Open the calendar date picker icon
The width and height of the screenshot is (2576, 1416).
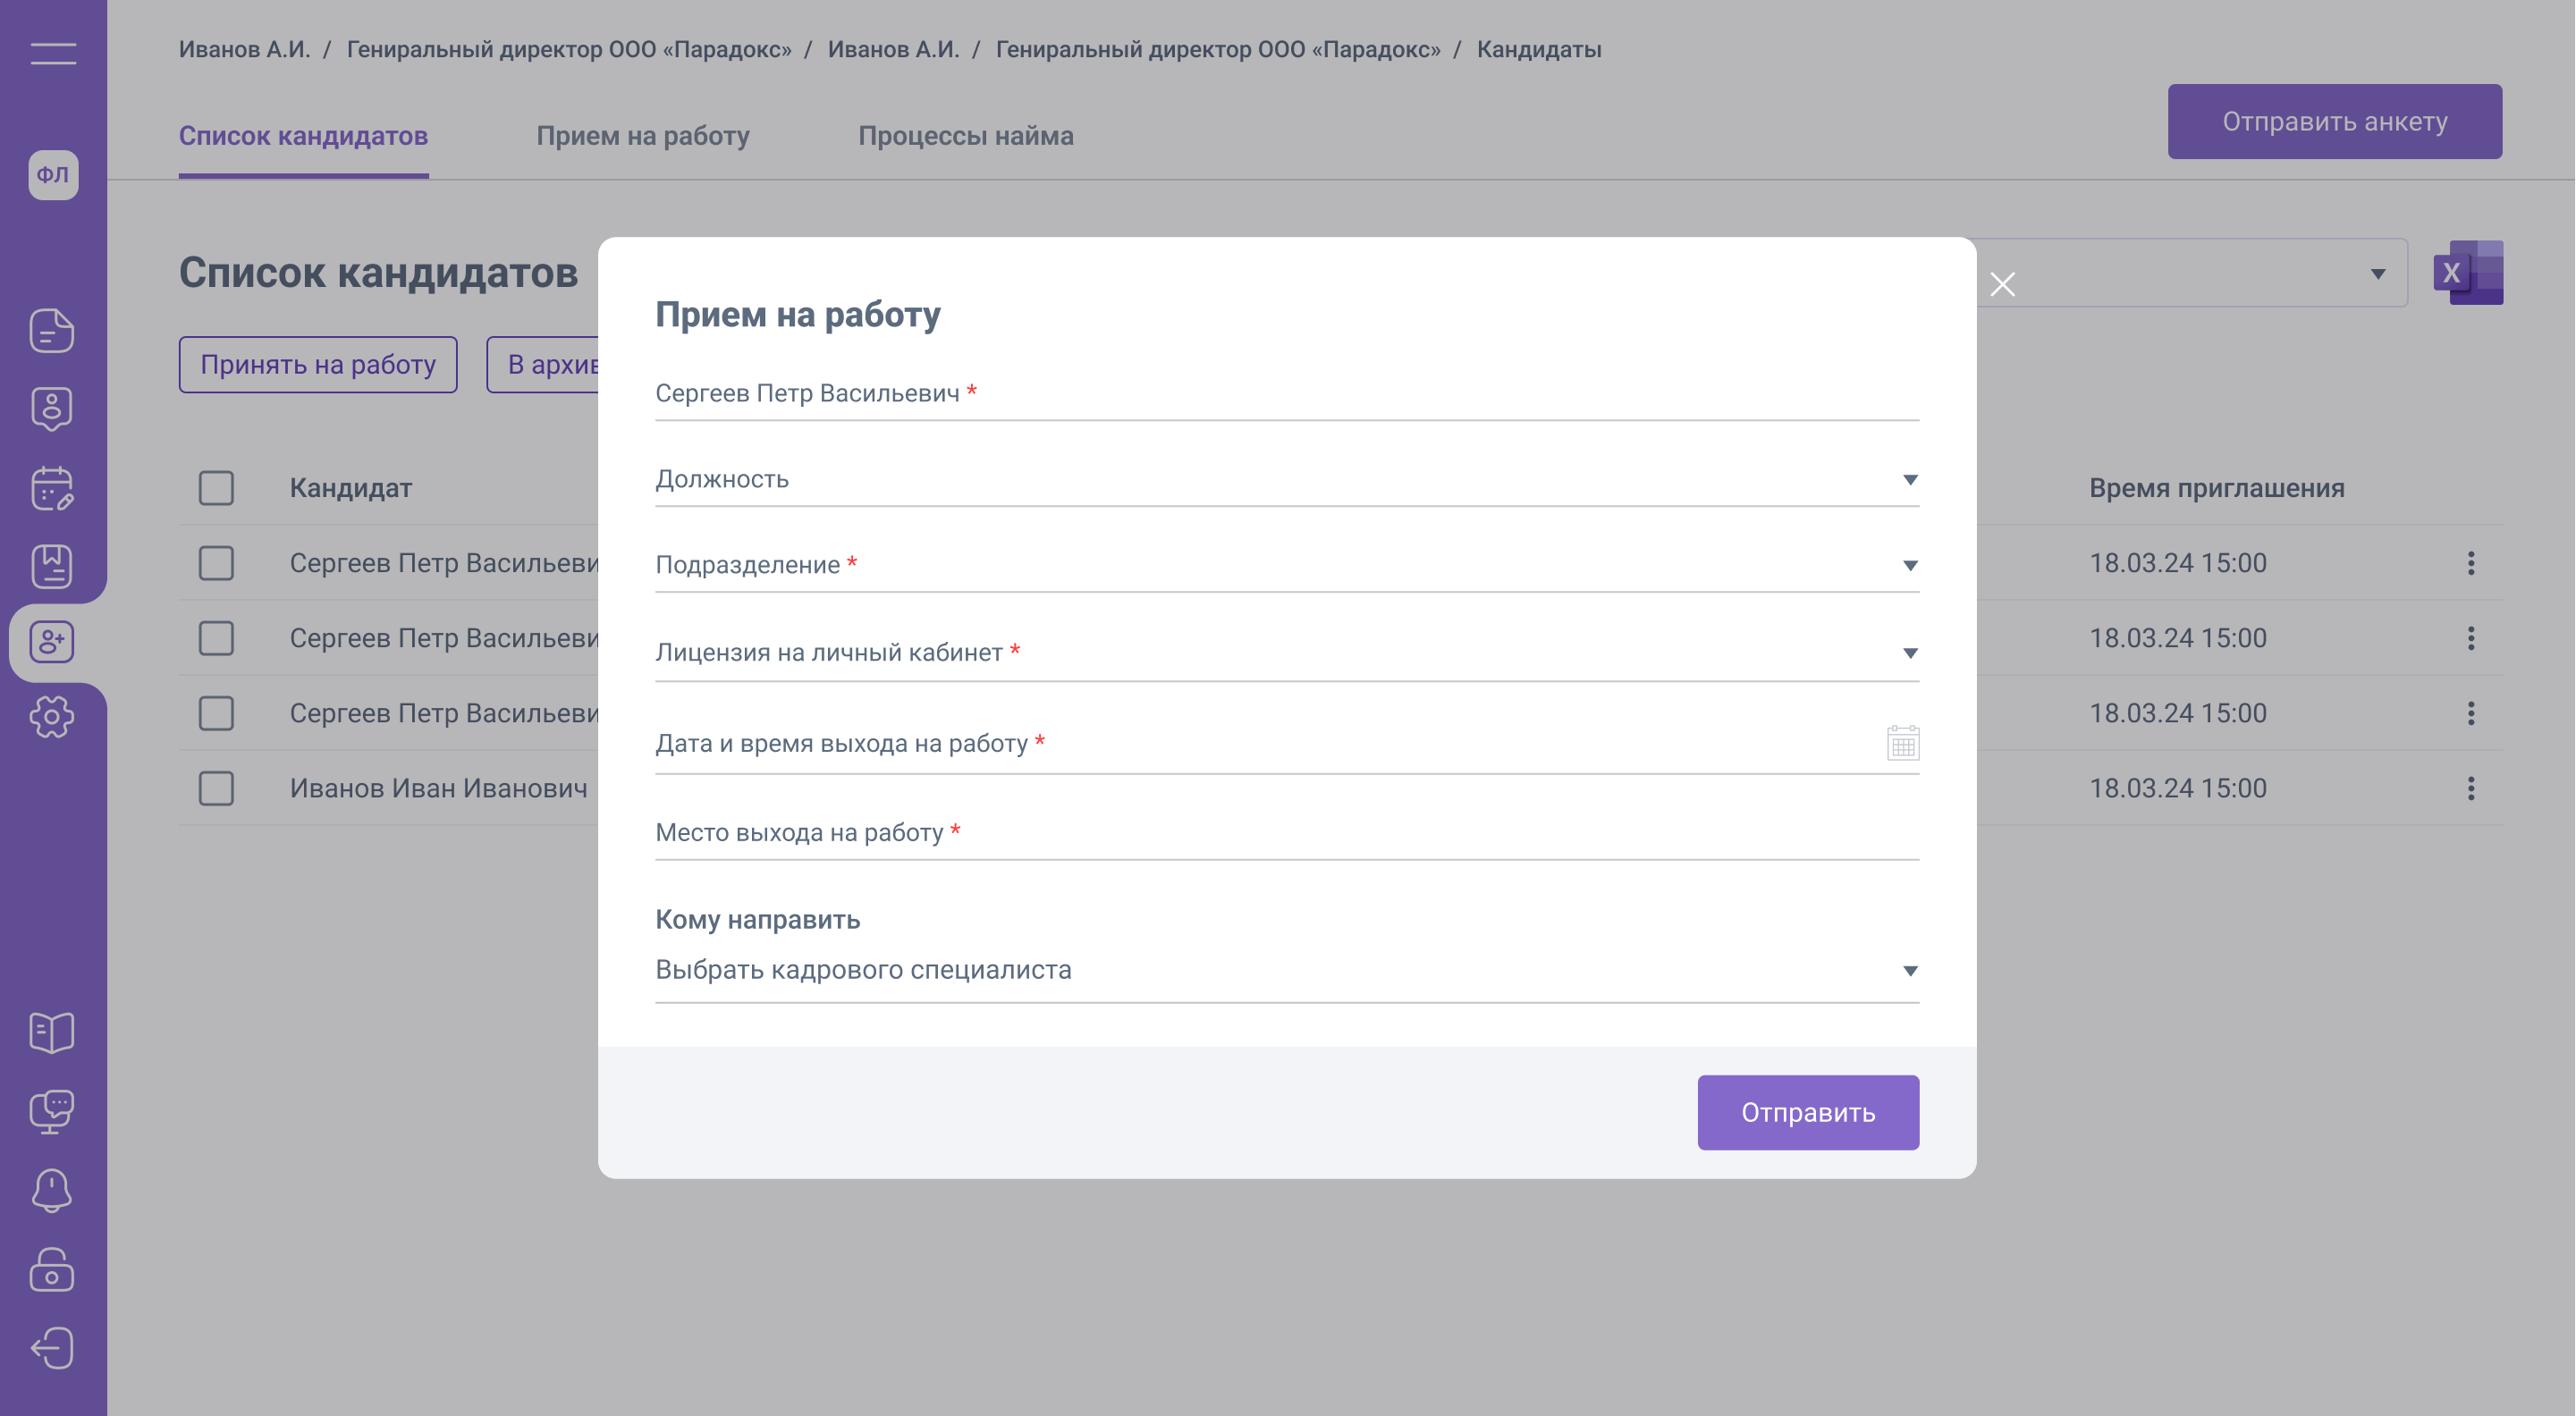1902,743
